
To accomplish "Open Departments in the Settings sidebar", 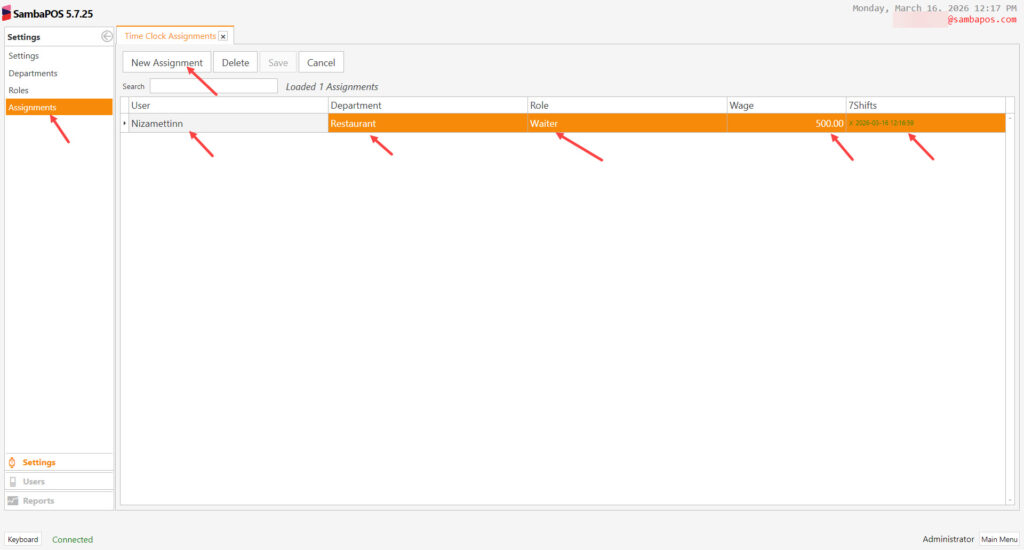I will (x=33, y=73).
